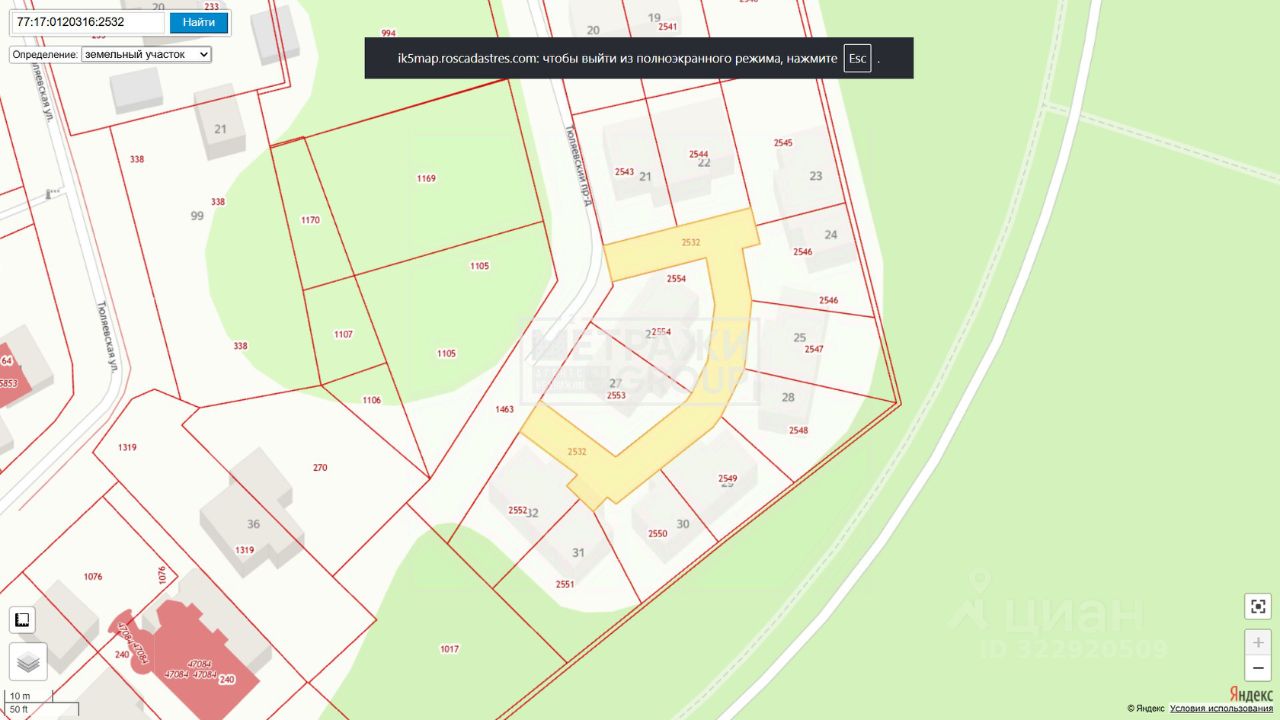Click the 10 m scale label
This screenshot has height=720, width=1280.
pyautogui.click(x=20, y=696)
